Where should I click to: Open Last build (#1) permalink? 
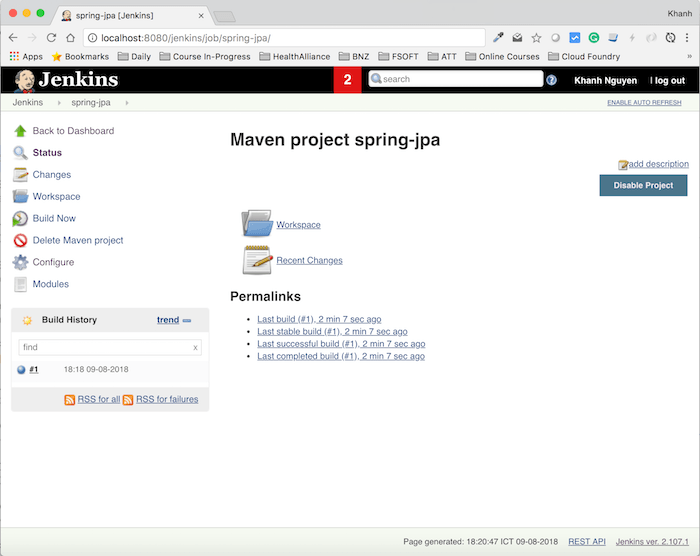point(319,319)
